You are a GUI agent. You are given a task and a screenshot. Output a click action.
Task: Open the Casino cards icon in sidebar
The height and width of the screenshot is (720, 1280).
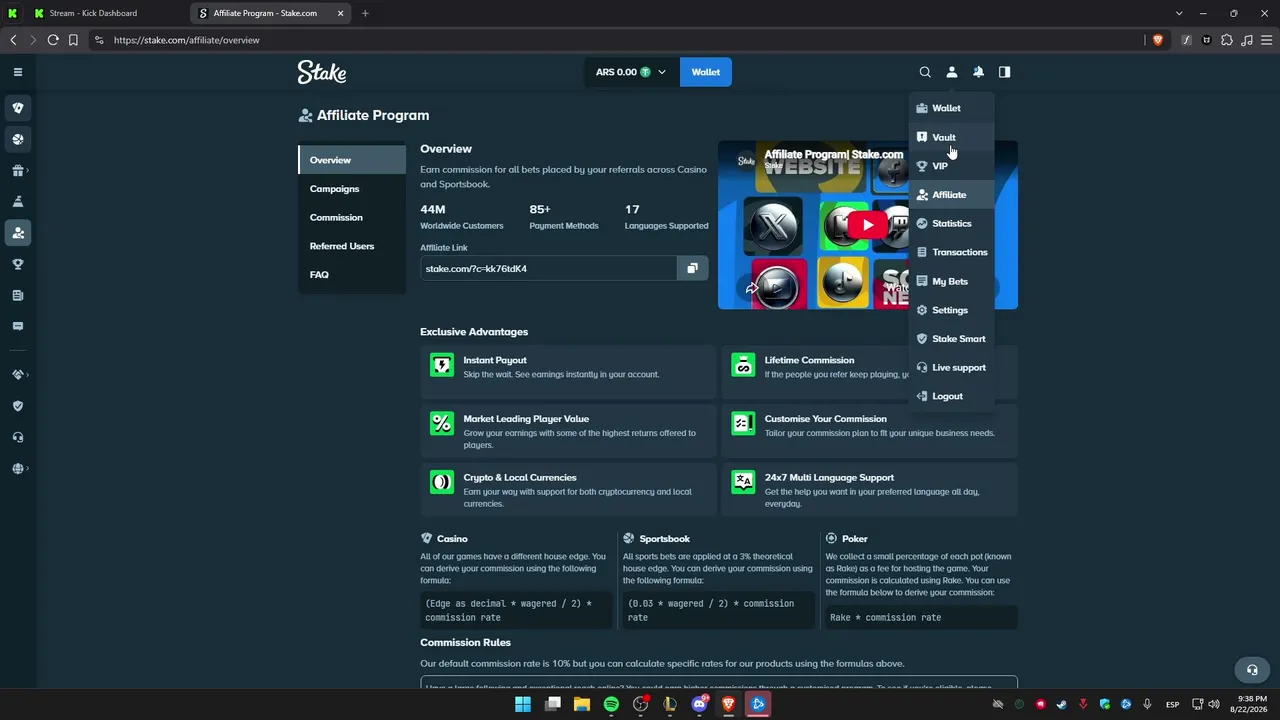point(17,108)
